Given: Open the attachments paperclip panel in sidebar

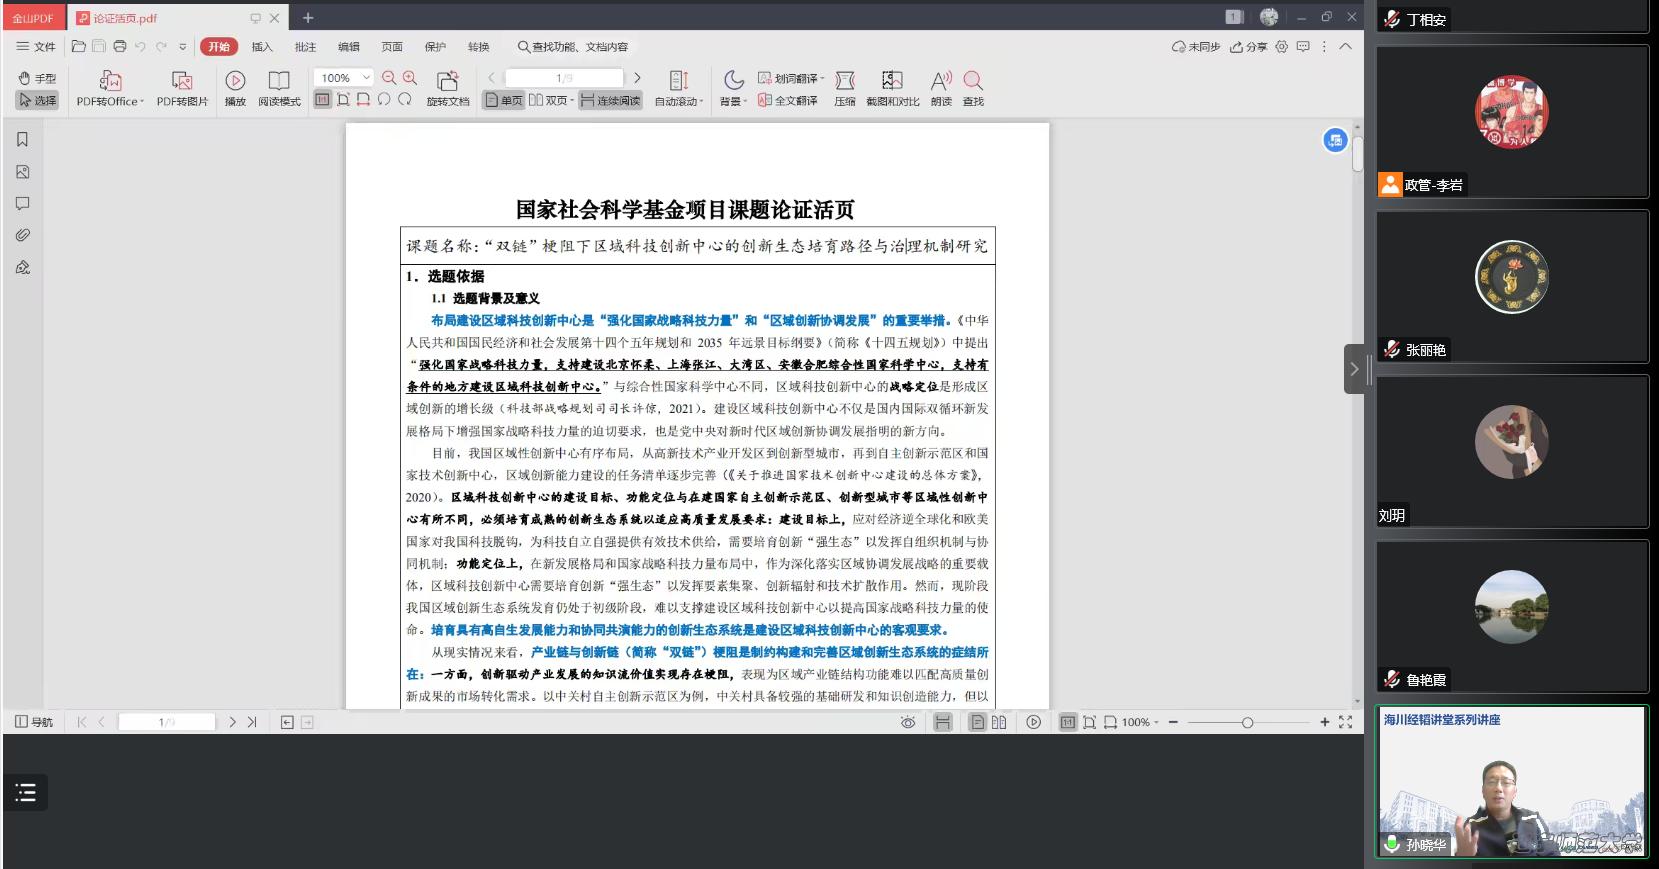Looking at the screenshot, I should (x=22, y=235).
